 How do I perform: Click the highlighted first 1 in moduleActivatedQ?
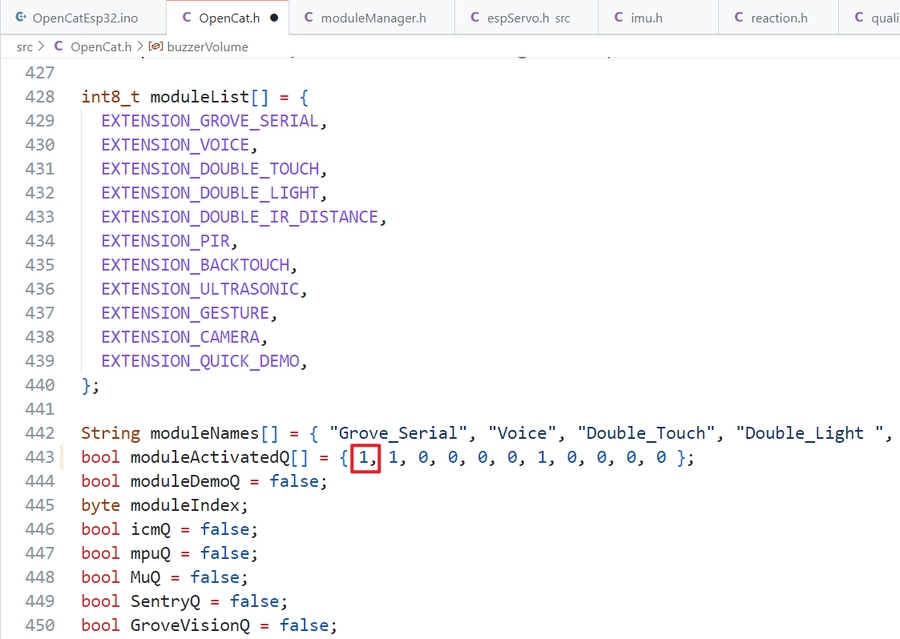pos(365,457)
